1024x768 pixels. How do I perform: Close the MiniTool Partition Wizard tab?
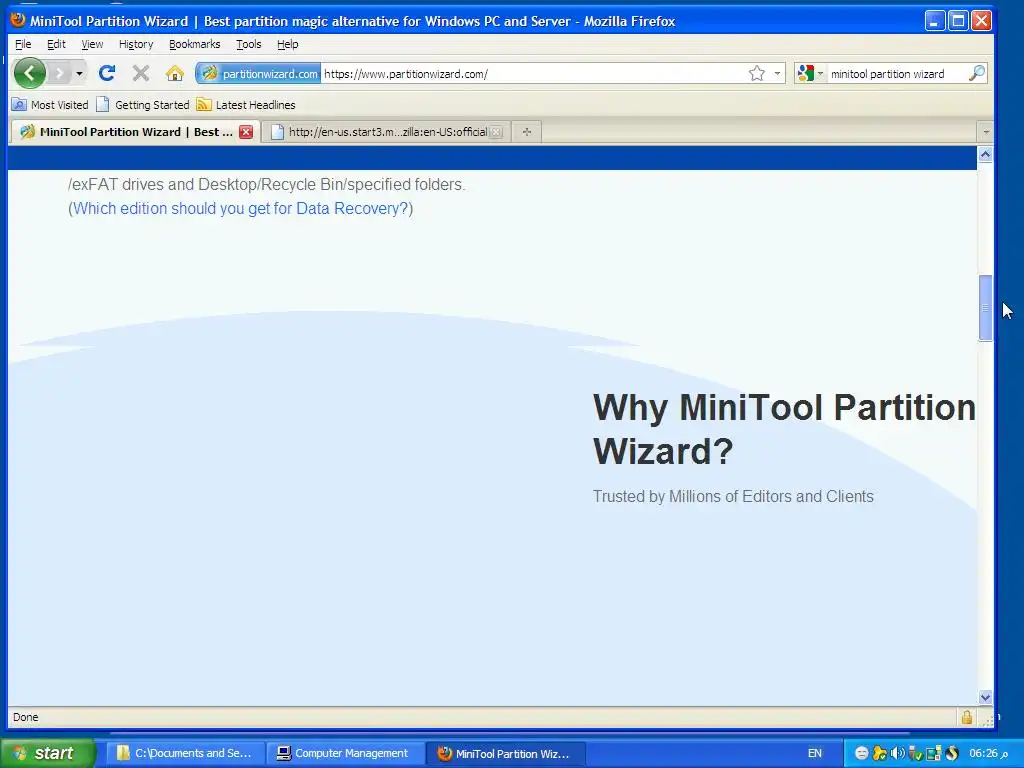click(246, 132)
